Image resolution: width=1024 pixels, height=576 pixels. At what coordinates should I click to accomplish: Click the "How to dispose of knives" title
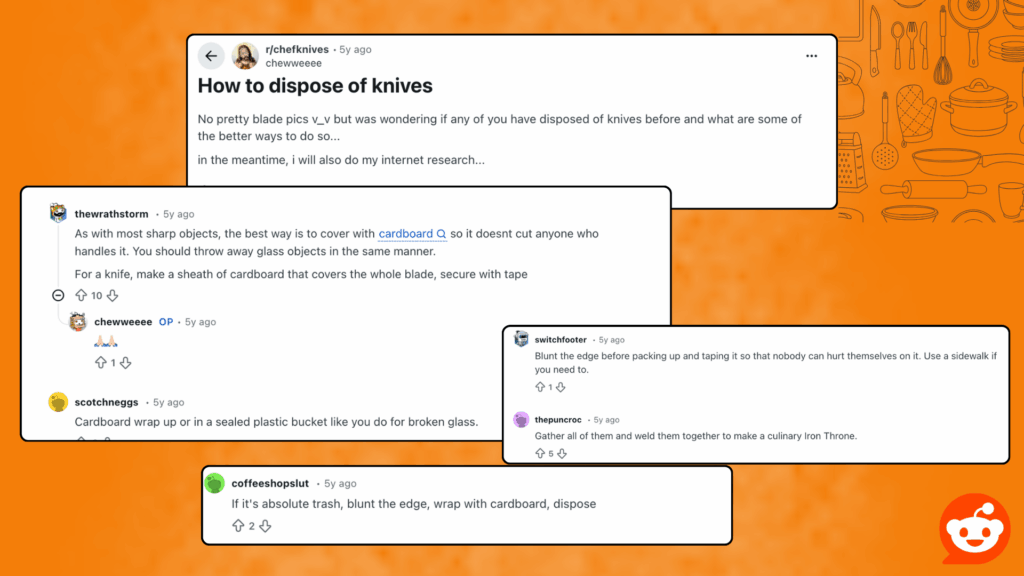(x=315, y=86)
